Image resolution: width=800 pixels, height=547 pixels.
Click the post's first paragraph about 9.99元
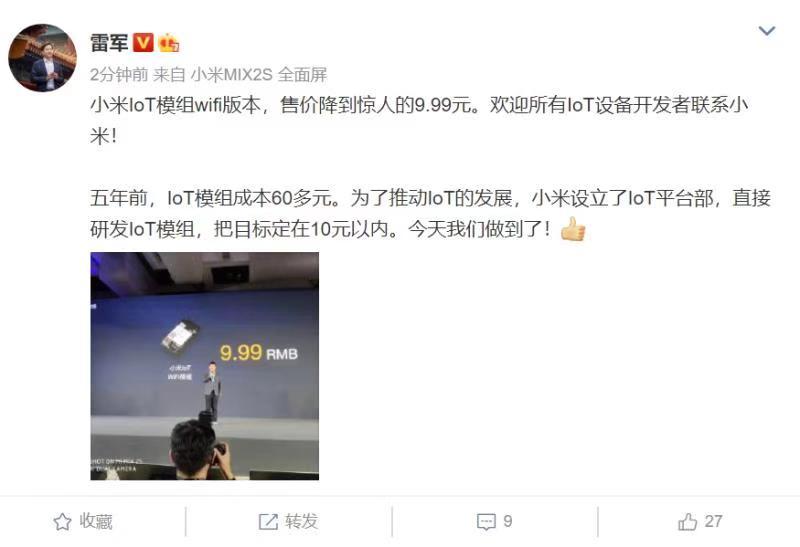click(x=419, y=120)
